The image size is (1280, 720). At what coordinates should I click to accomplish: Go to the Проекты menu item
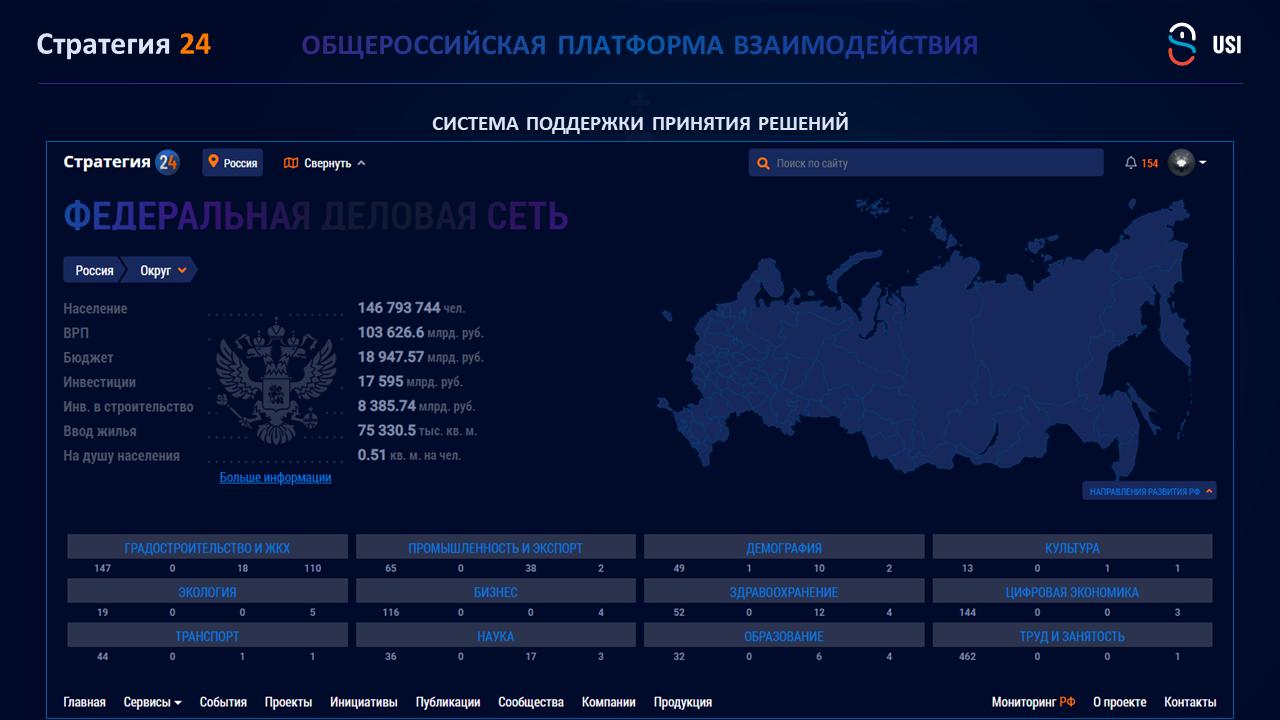pos(288,702)
